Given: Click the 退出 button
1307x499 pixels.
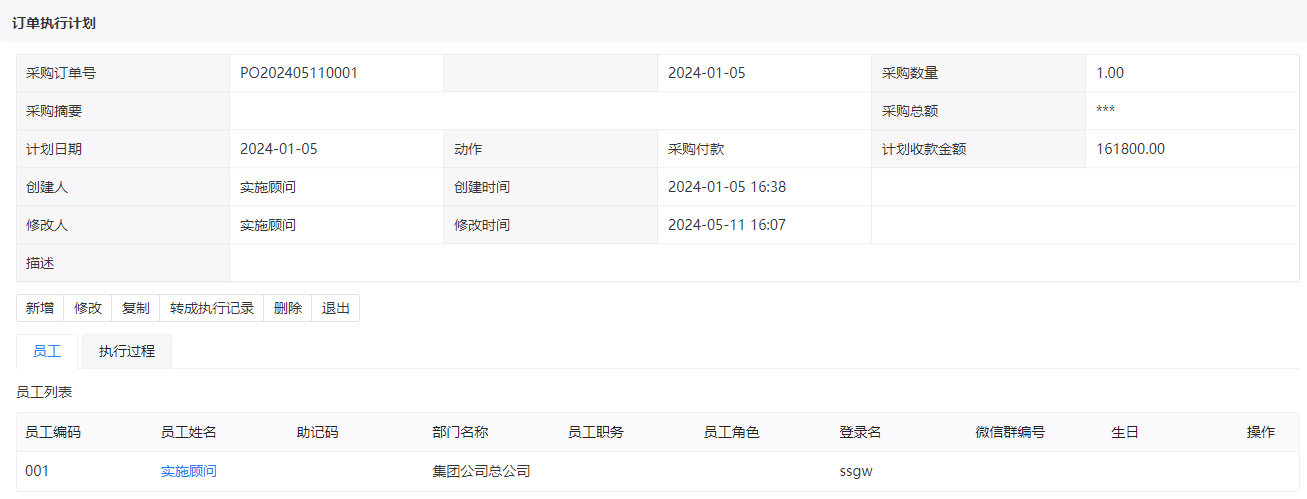Looking at the screenshot, I should 336,308.
